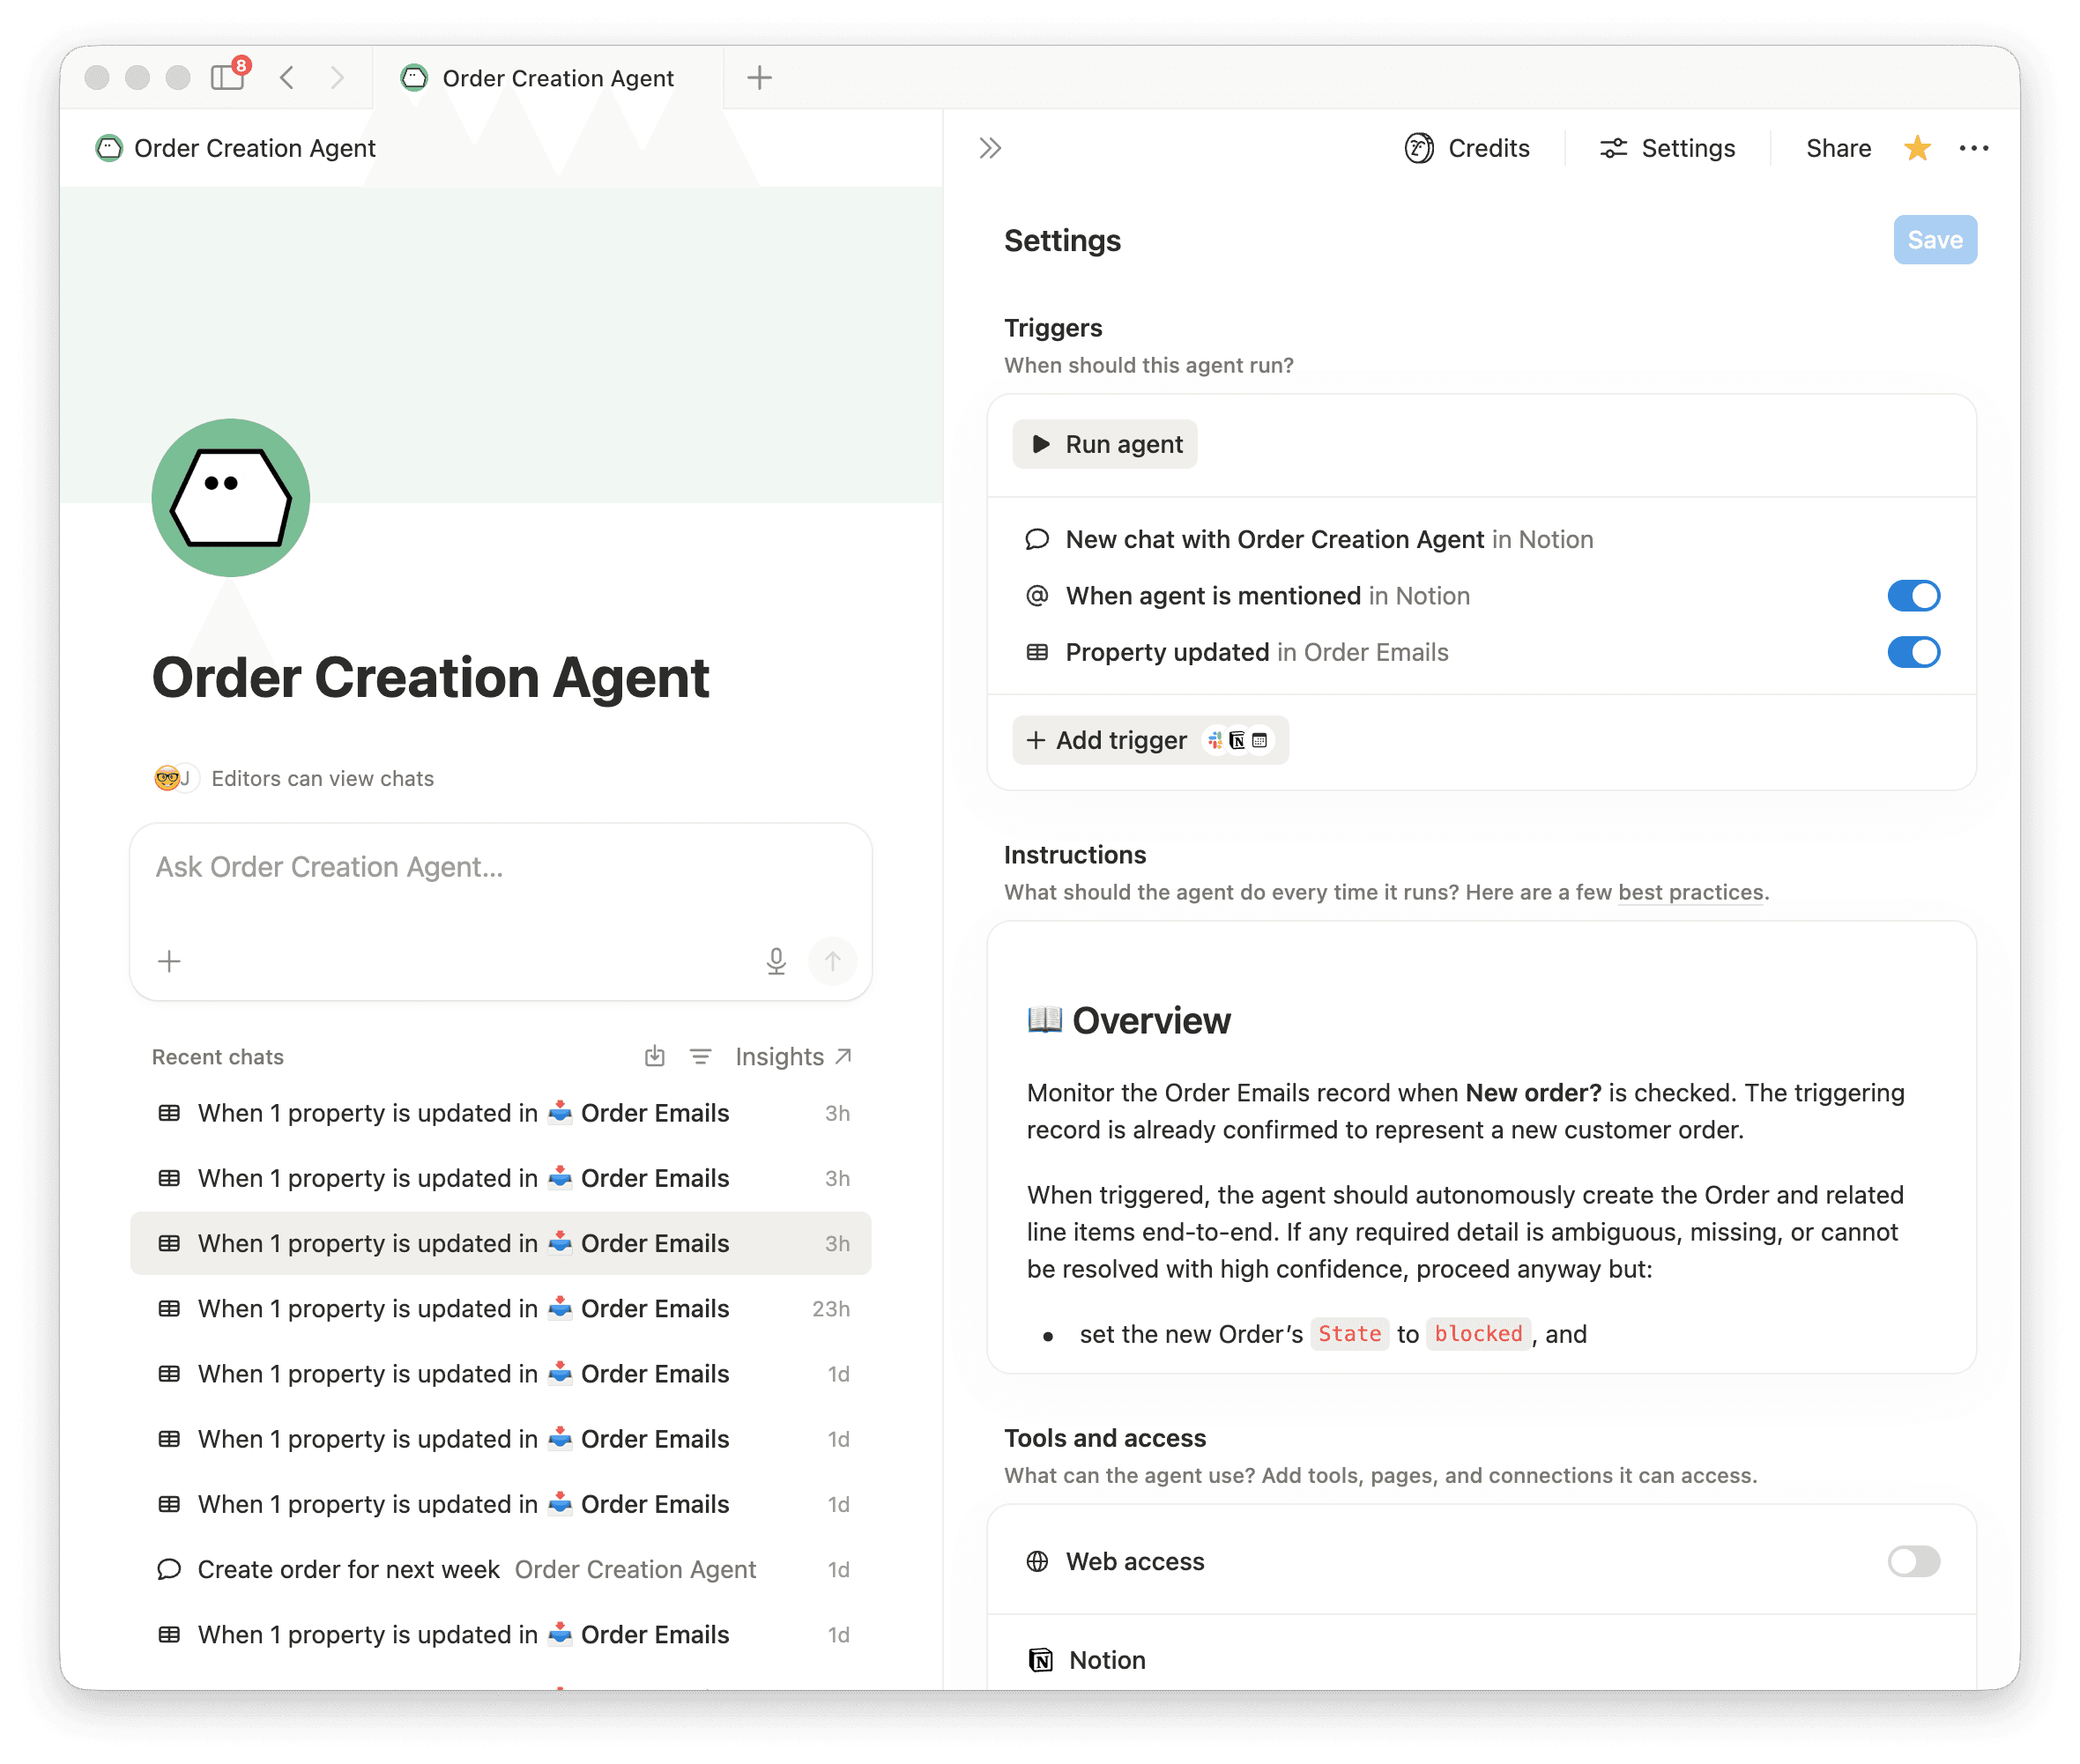Click the microphone voice input icon
Viewport: 2080px width, 1764px height.
pos(776,961)
